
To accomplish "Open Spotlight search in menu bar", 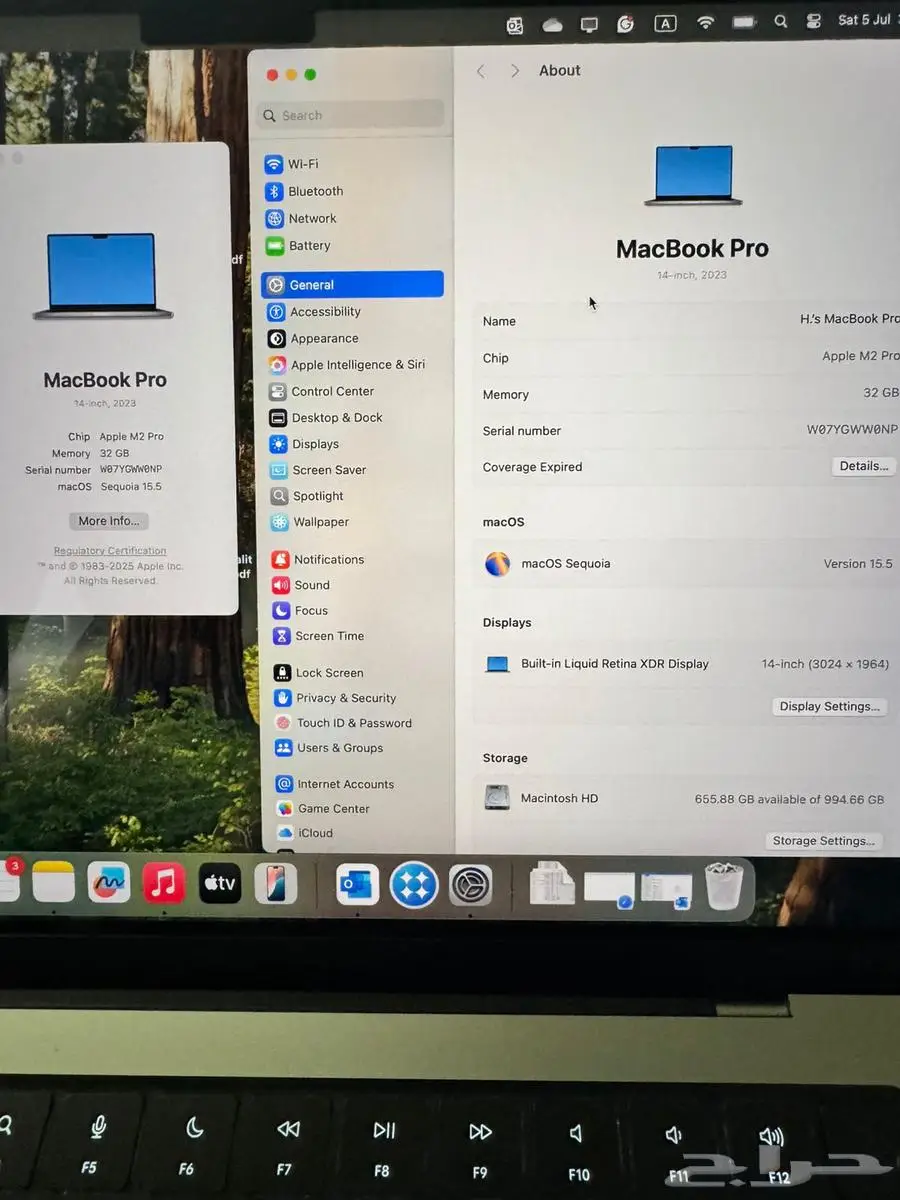I will 781,21.
